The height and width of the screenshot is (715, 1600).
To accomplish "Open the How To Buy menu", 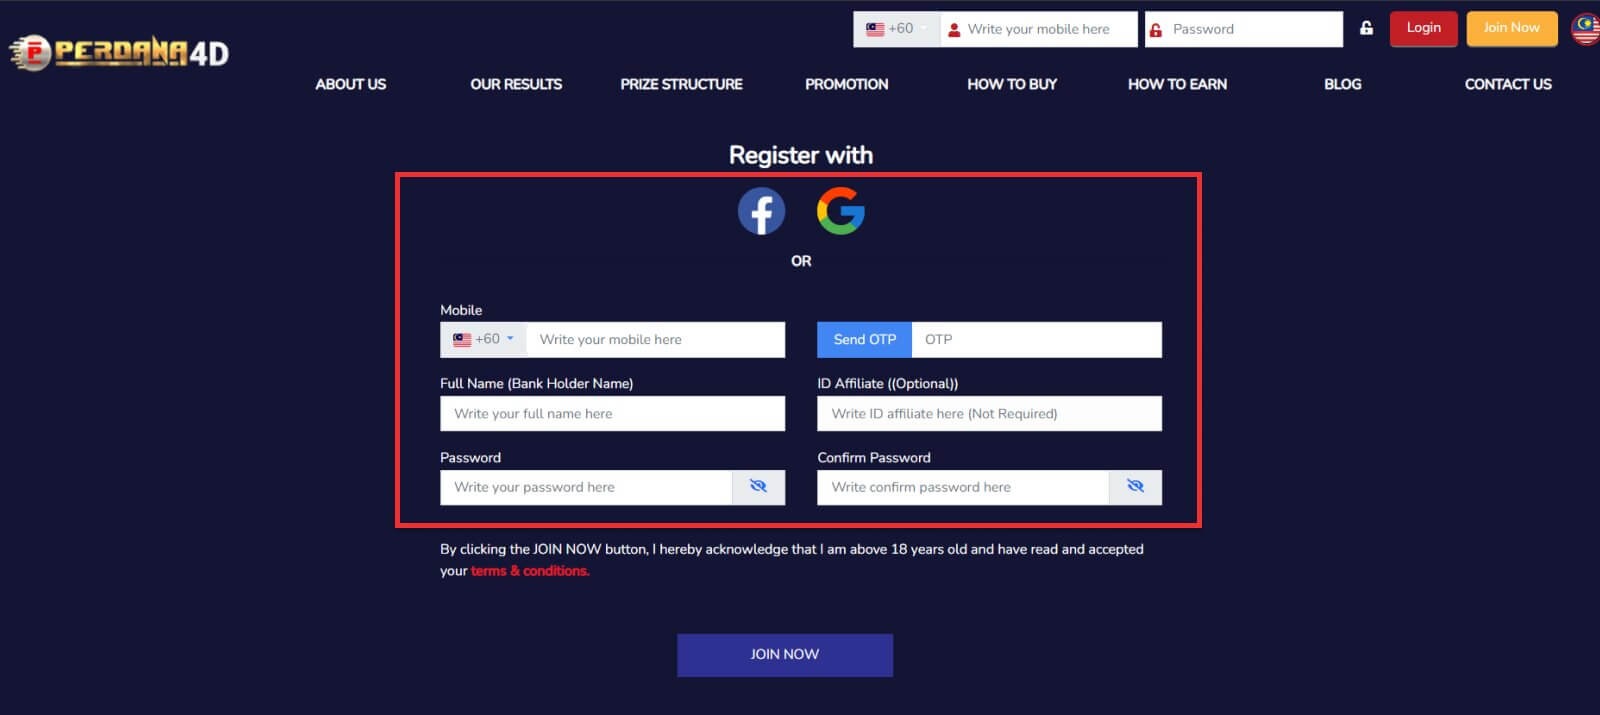I will click(x=1011, y=84).
